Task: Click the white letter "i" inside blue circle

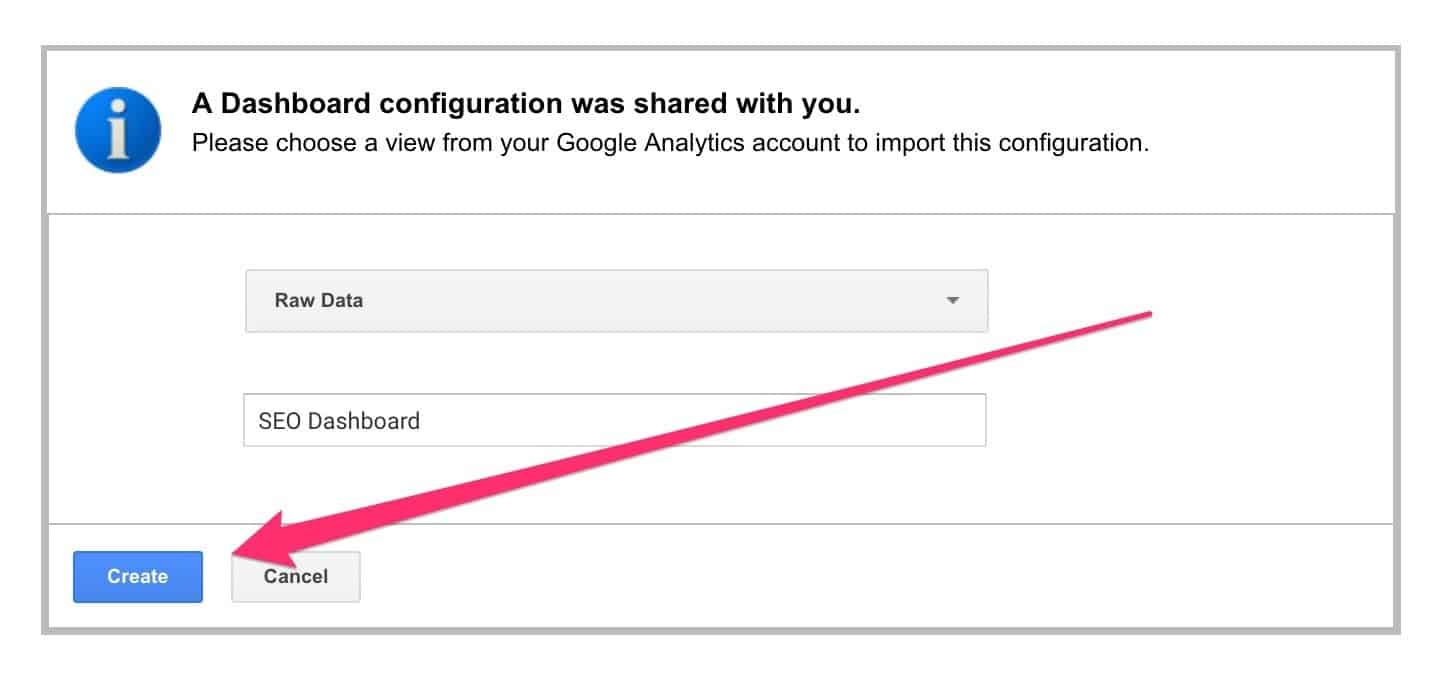Action: pos(118,128)
